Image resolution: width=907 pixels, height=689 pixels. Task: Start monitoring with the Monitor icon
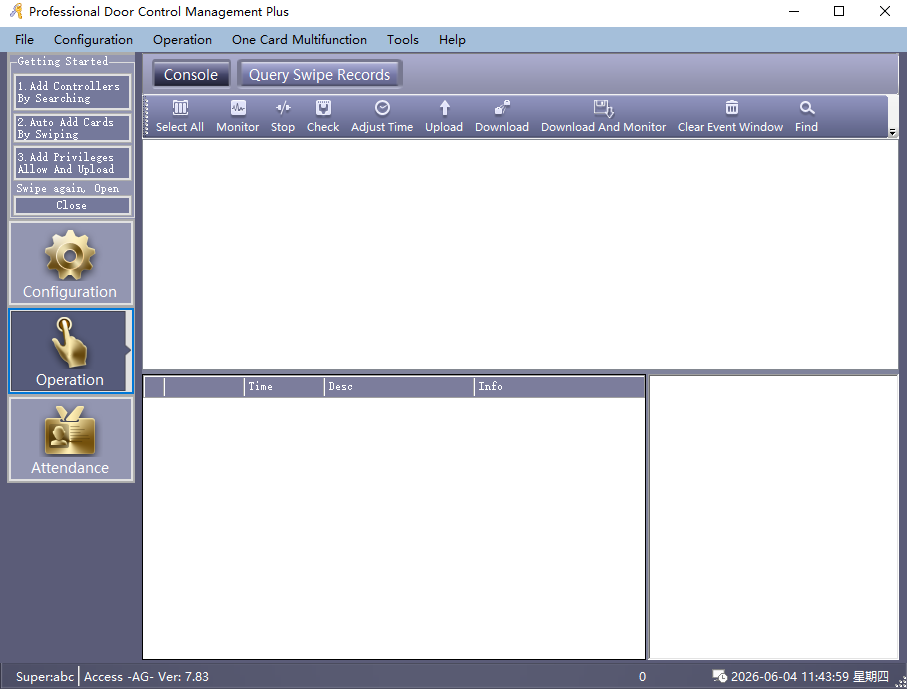point(238,108)
